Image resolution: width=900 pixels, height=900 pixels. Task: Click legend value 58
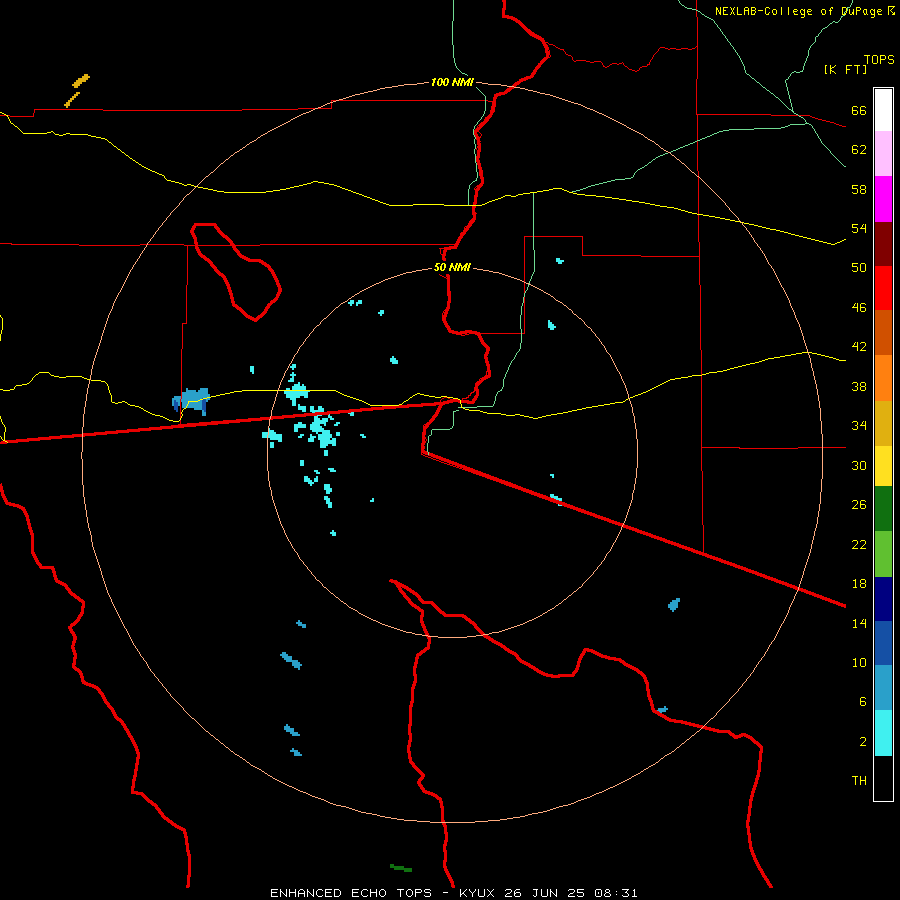859,189
